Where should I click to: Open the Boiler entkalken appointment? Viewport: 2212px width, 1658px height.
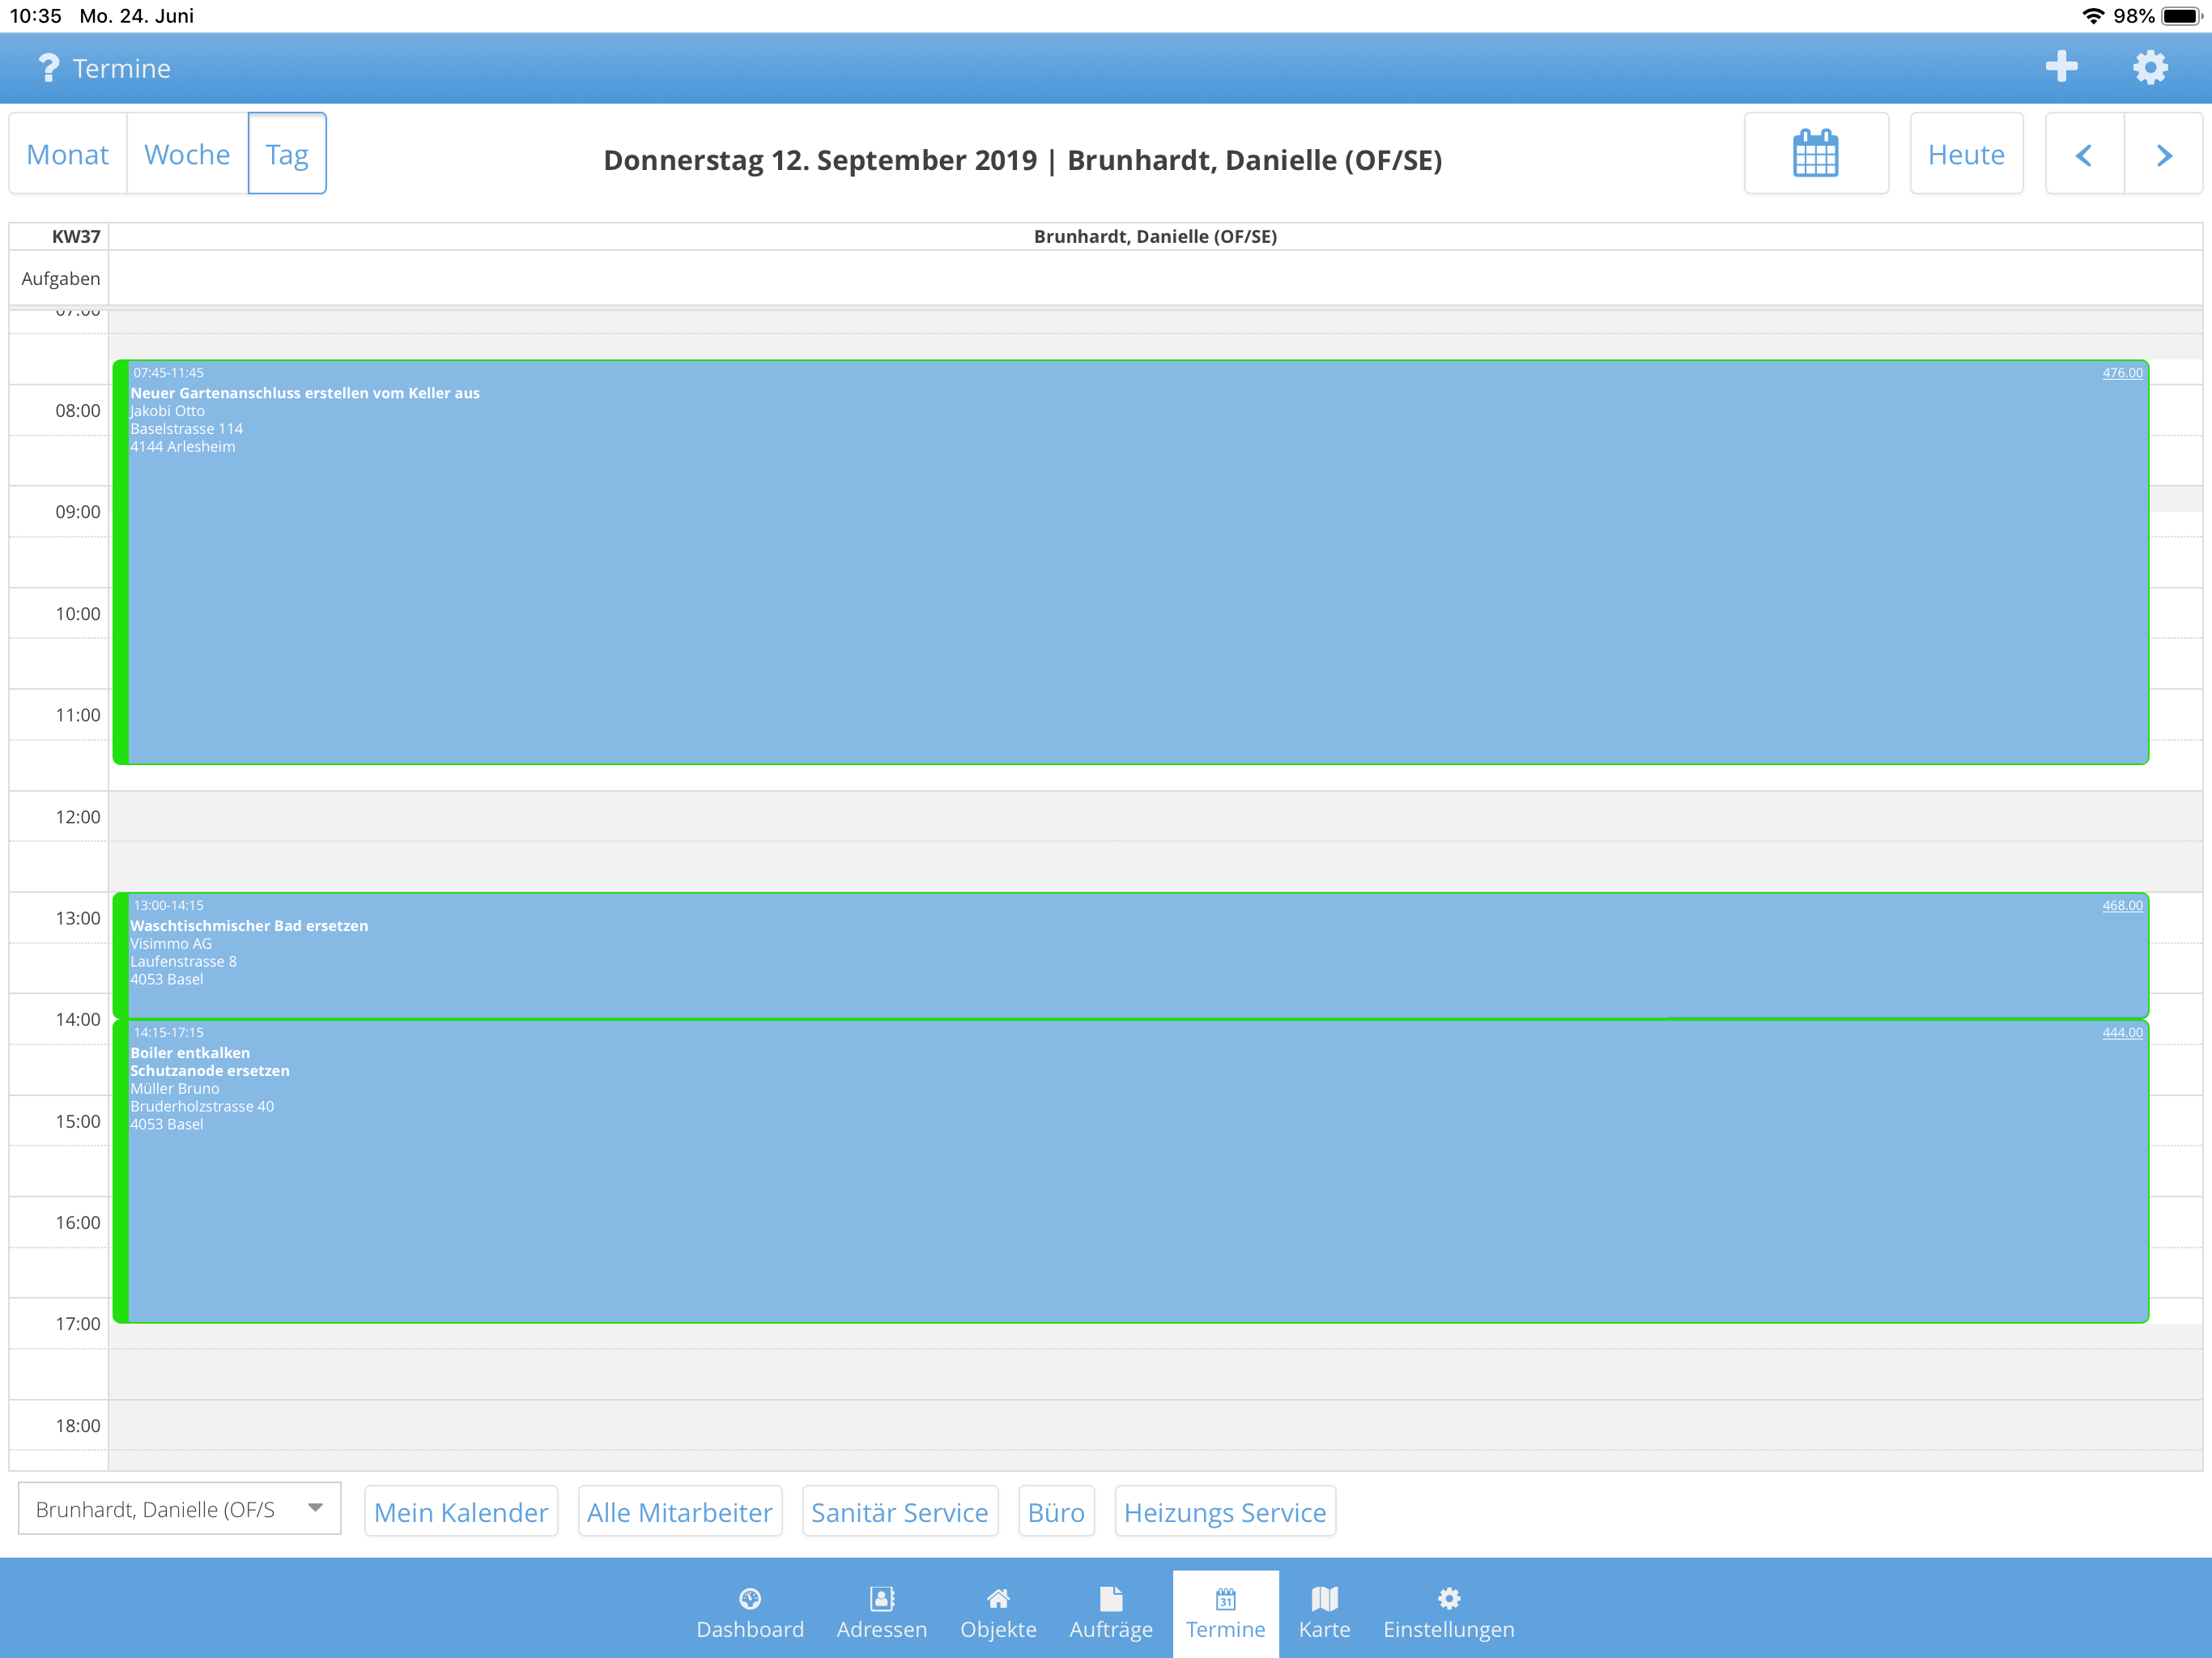coord(1130,1172)
